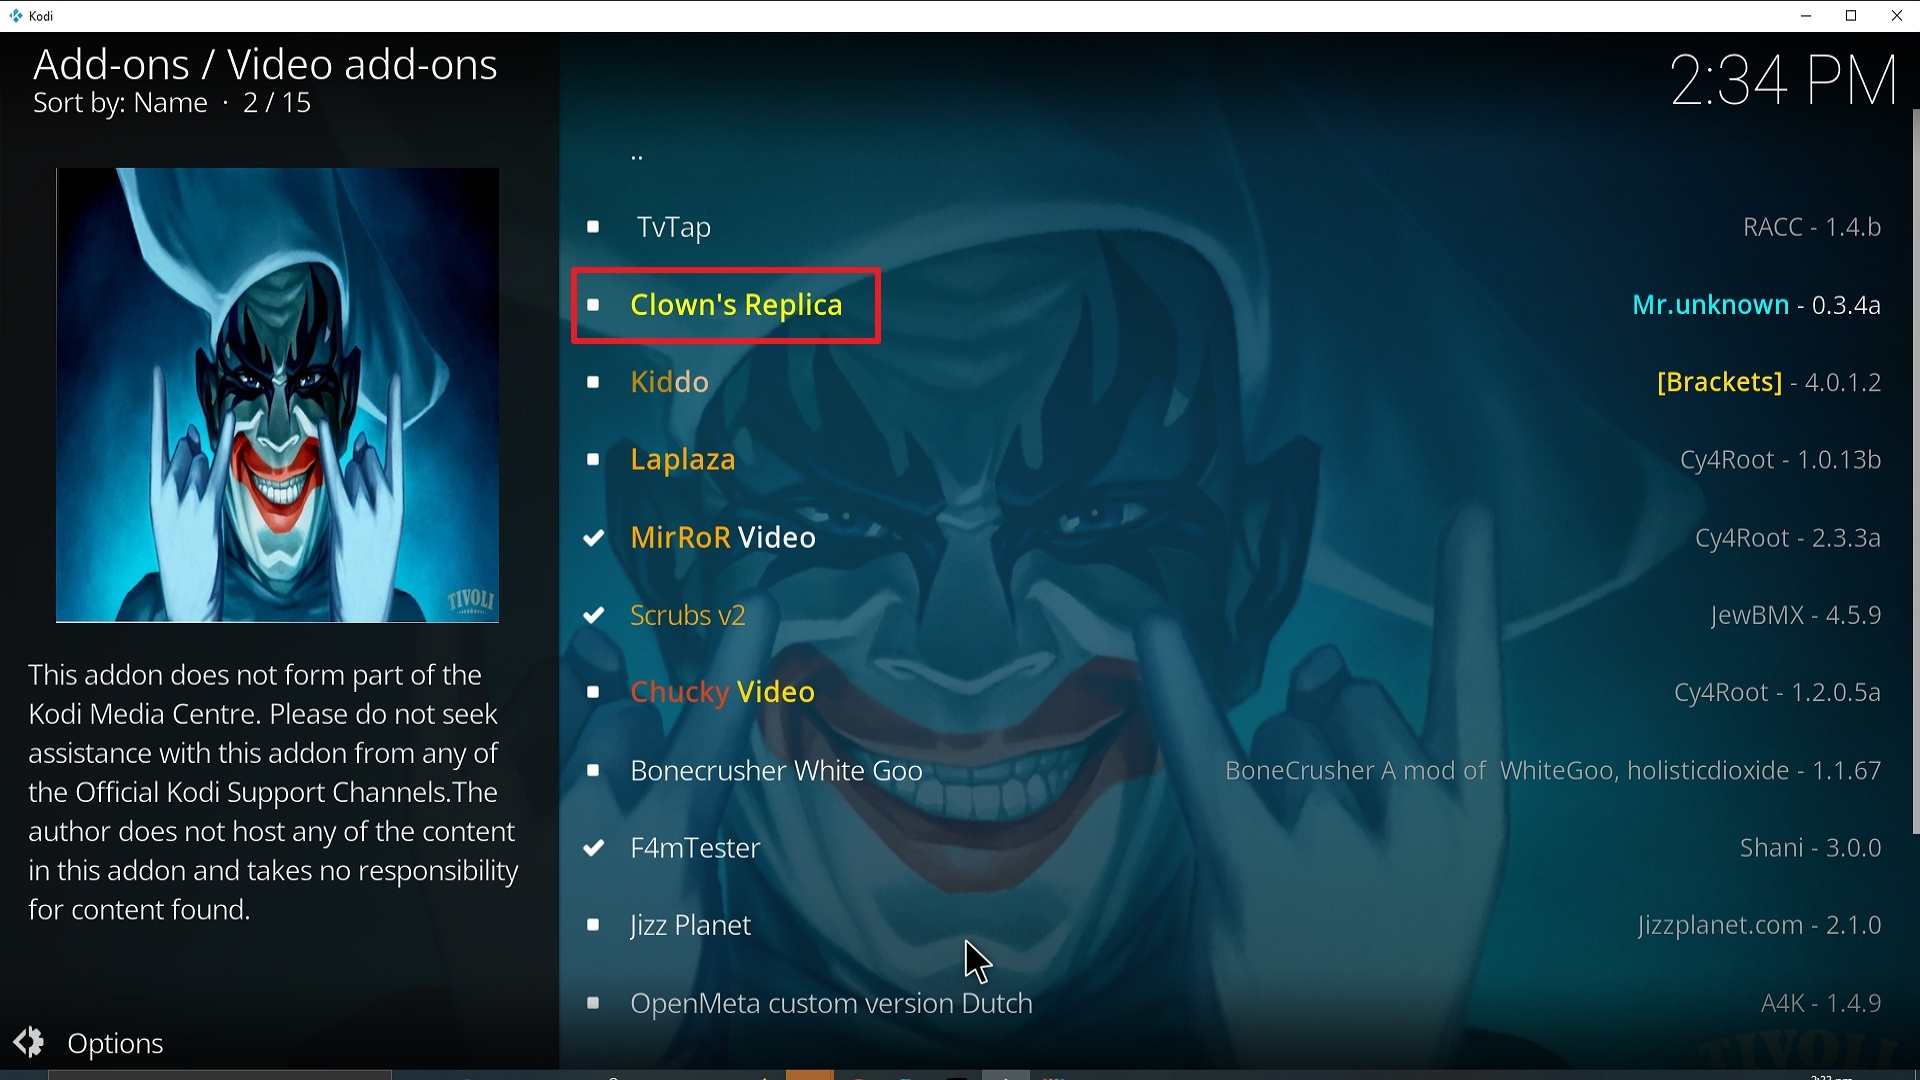Image resolution: width=1920 pixels, height=1080 pixels.
Task: Click 'Mr.unknown - 0.3.4a' author text
Action: pyautogui.click(x=1756, y=305)
